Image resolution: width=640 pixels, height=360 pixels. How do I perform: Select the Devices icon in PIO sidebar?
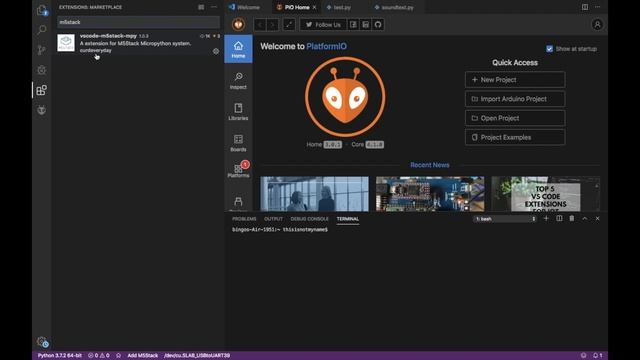point(238,202)
